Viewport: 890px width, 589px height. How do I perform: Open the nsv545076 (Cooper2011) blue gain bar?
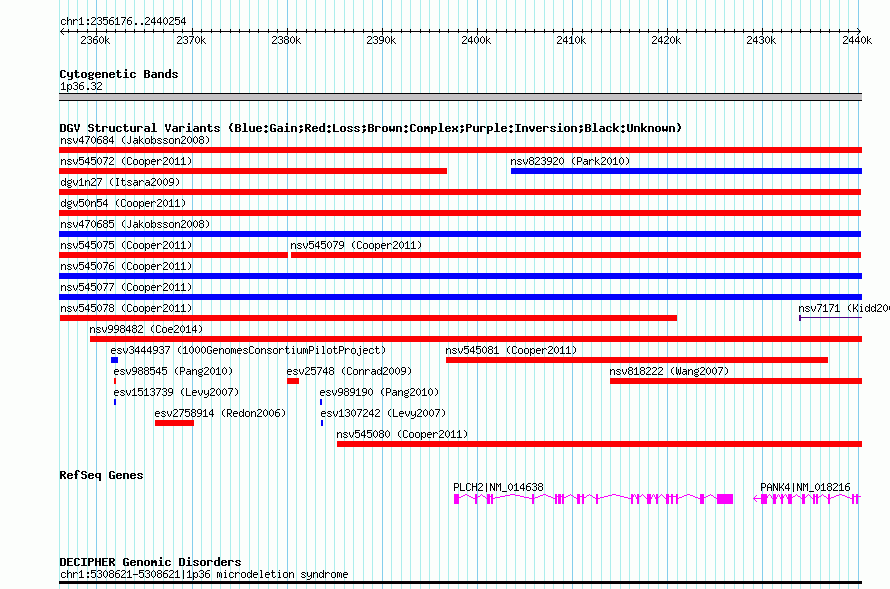pyautogui.click(x=460, y=276)
